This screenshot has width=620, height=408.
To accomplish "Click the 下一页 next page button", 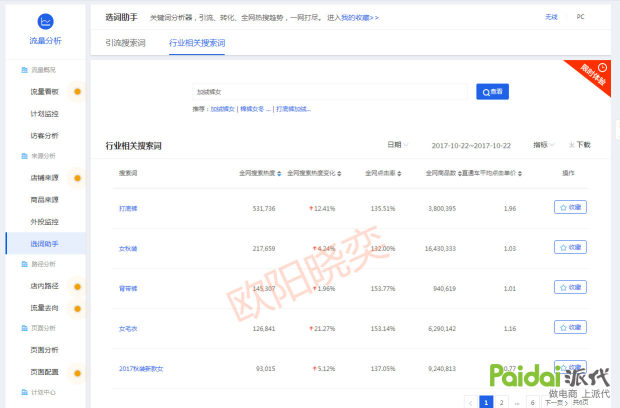I will pos(556,402).
